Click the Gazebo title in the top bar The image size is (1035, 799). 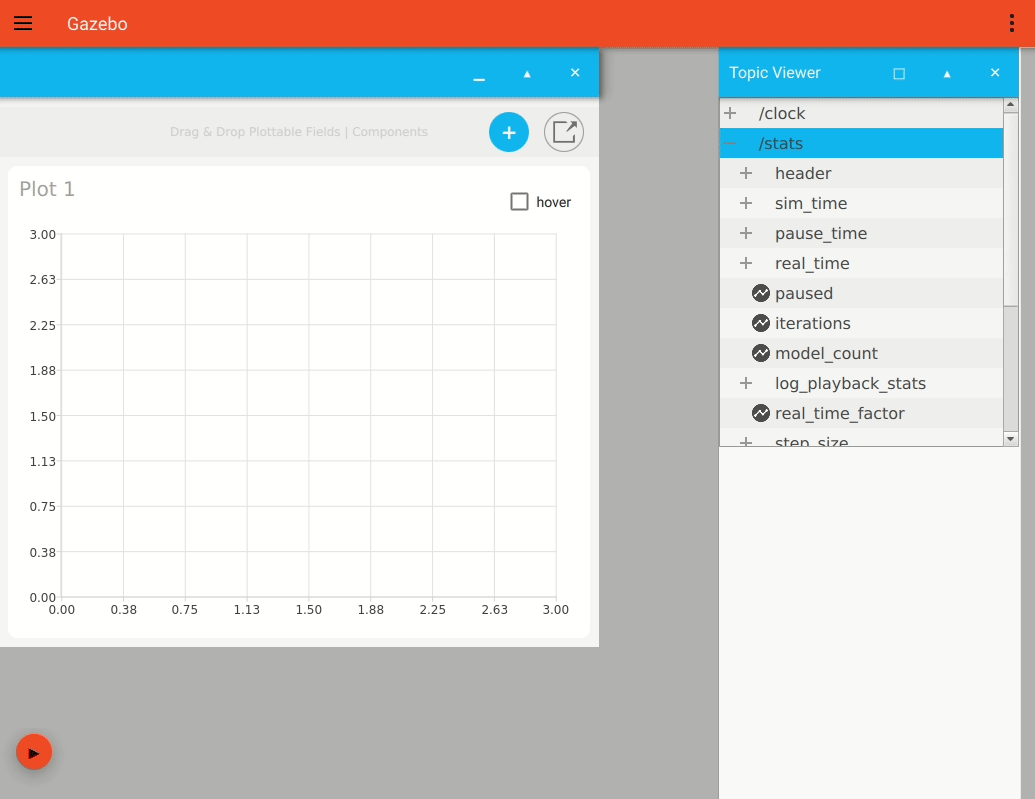pos(96,23)
